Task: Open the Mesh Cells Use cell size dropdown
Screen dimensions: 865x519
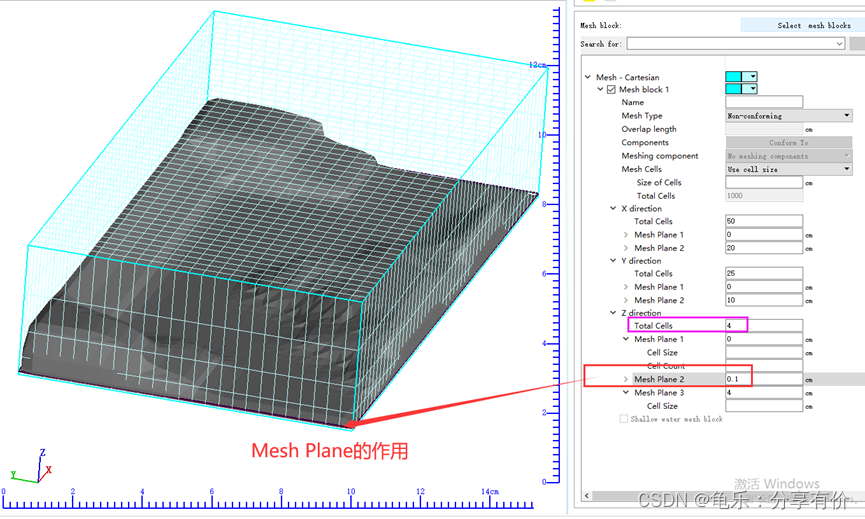Action: click(789, 169)
